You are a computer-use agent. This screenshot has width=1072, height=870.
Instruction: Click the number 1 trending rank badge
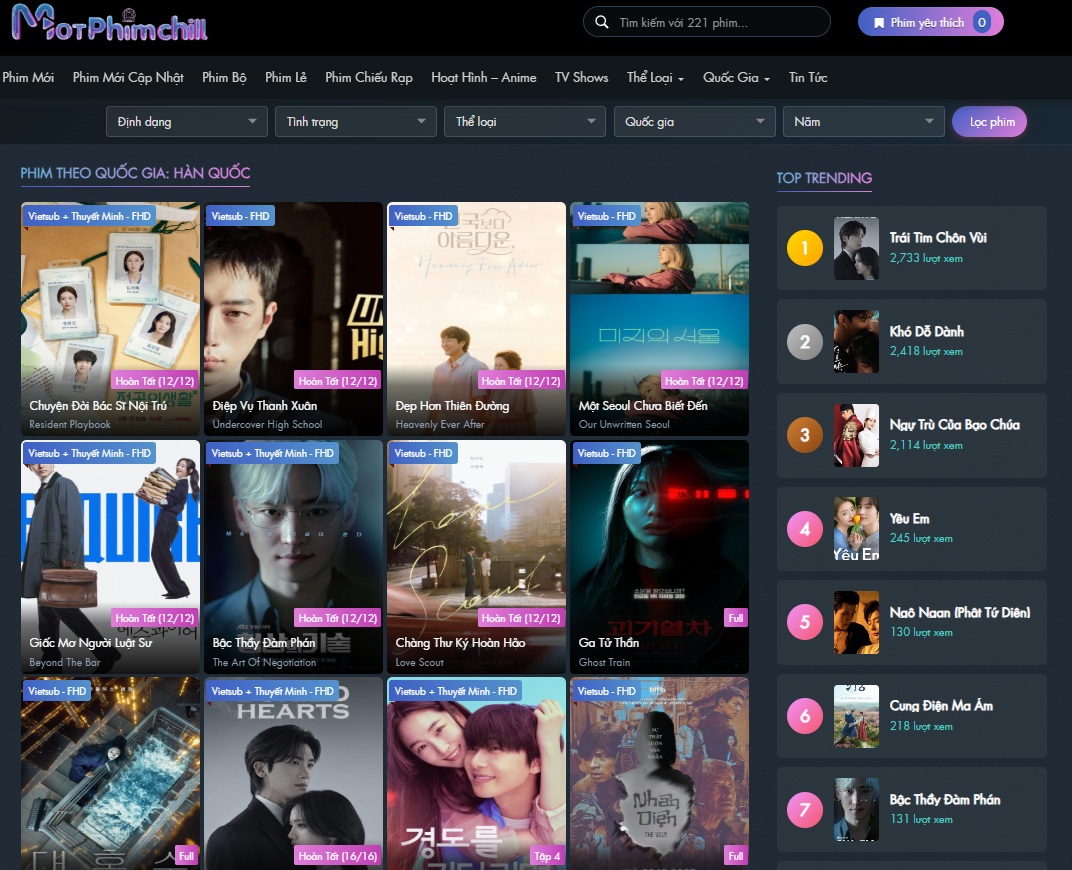tap(805, 248)
